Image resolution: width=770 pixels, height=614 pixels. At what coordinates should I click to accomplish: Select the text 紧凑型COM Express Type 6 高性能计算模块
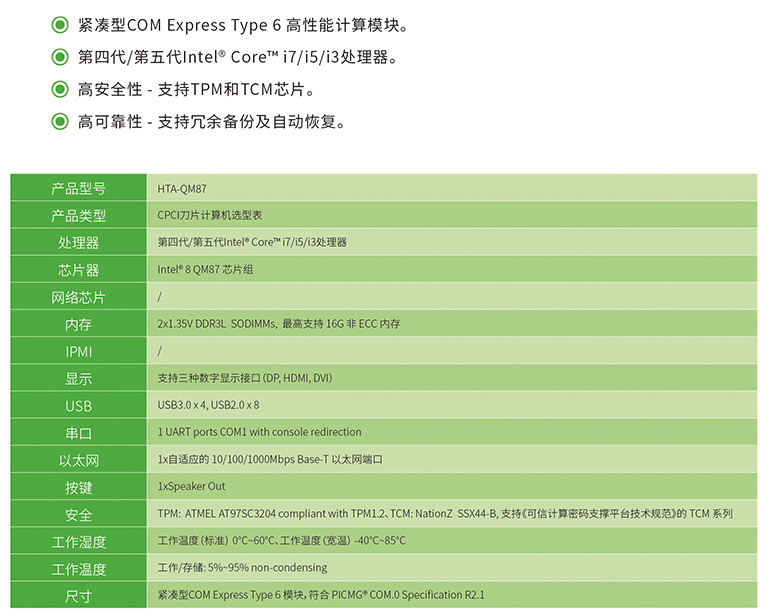pyautogui.click(x=243, y=25)
